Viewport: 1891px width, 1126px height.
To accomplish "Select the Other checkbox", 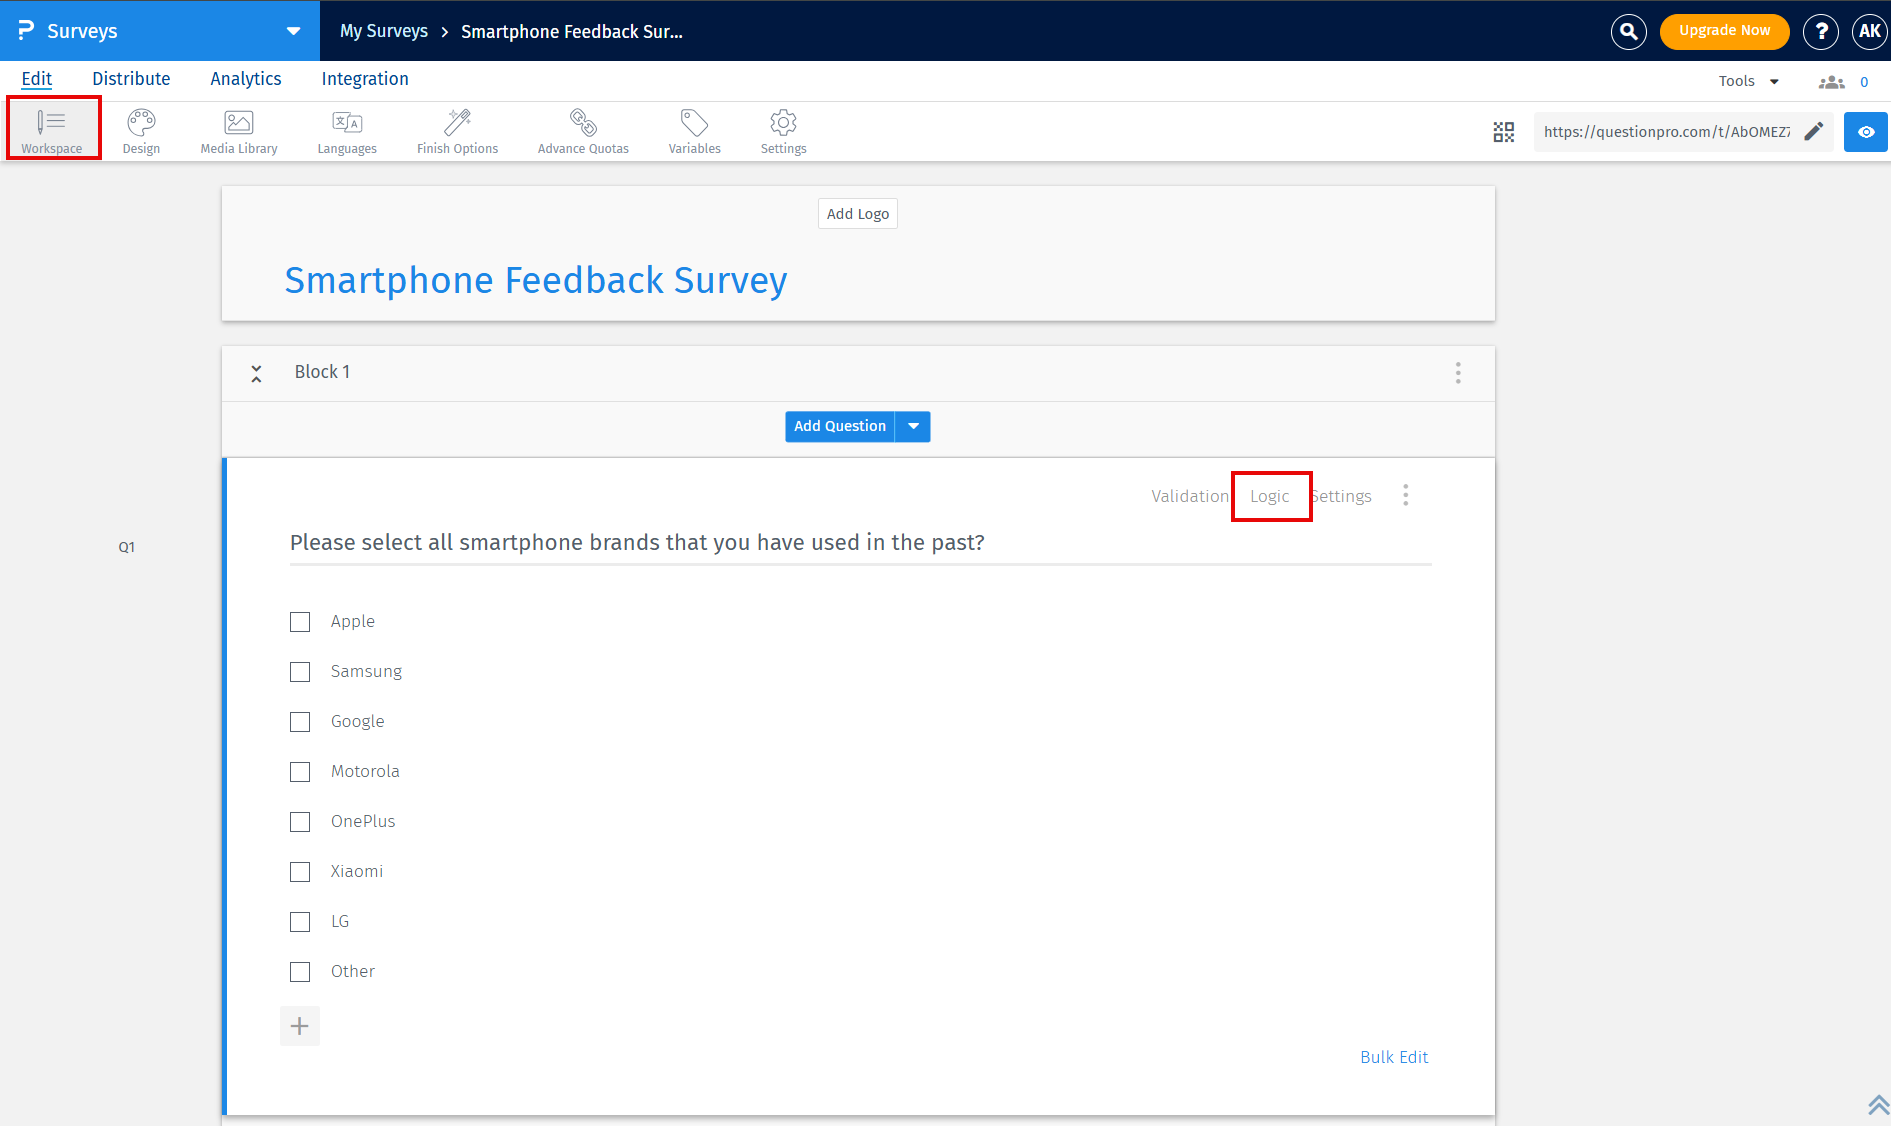I will tap(300, 971).
